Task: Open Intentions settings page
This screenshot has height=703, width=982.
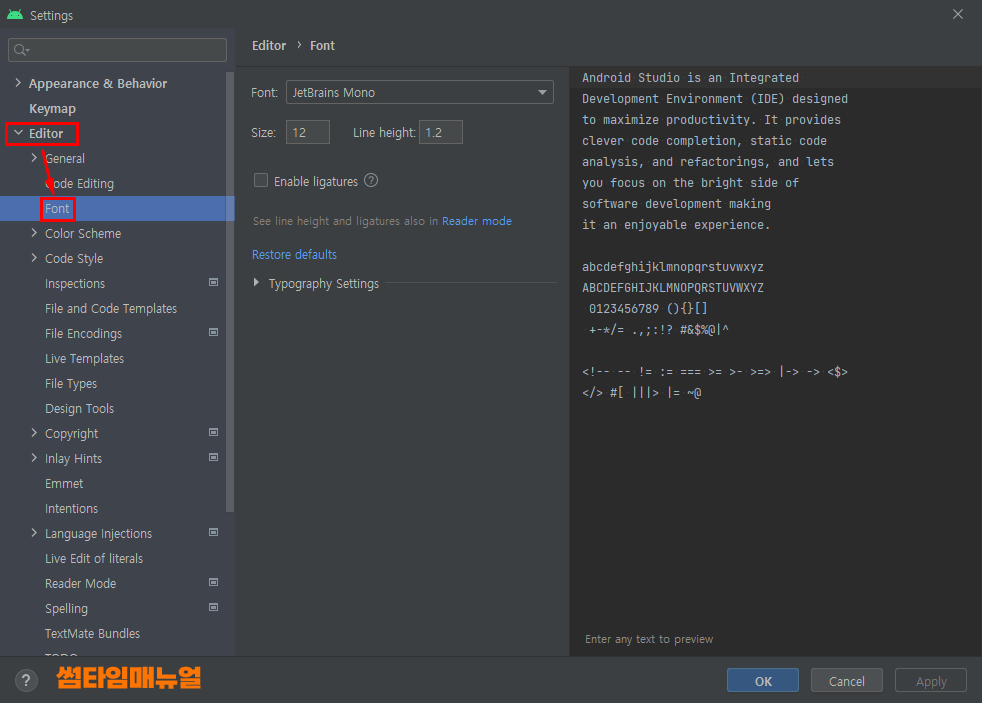Action: [71, 509]
